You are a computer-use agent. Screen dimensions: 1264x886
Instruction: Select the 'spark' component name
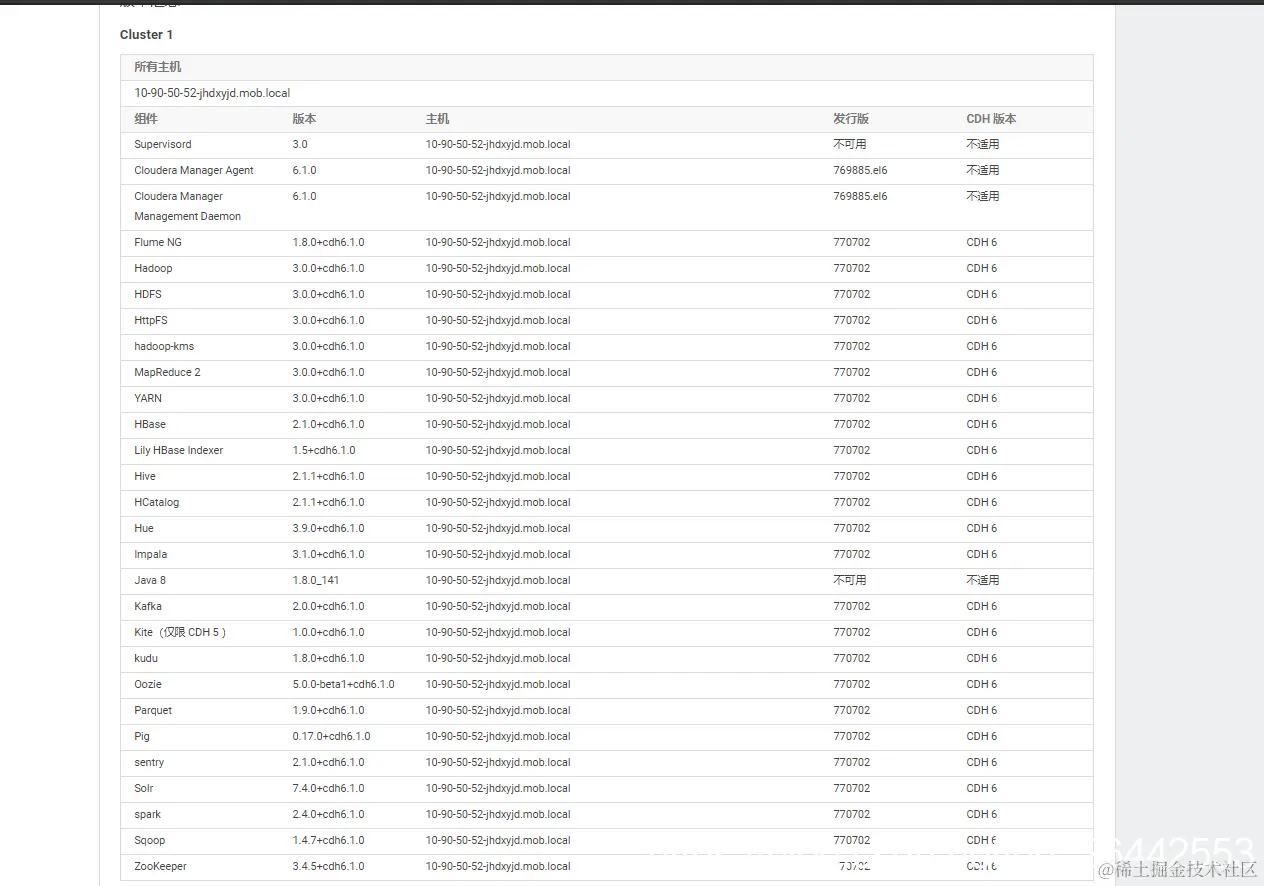pyautogui.click(x=148, y=815)
